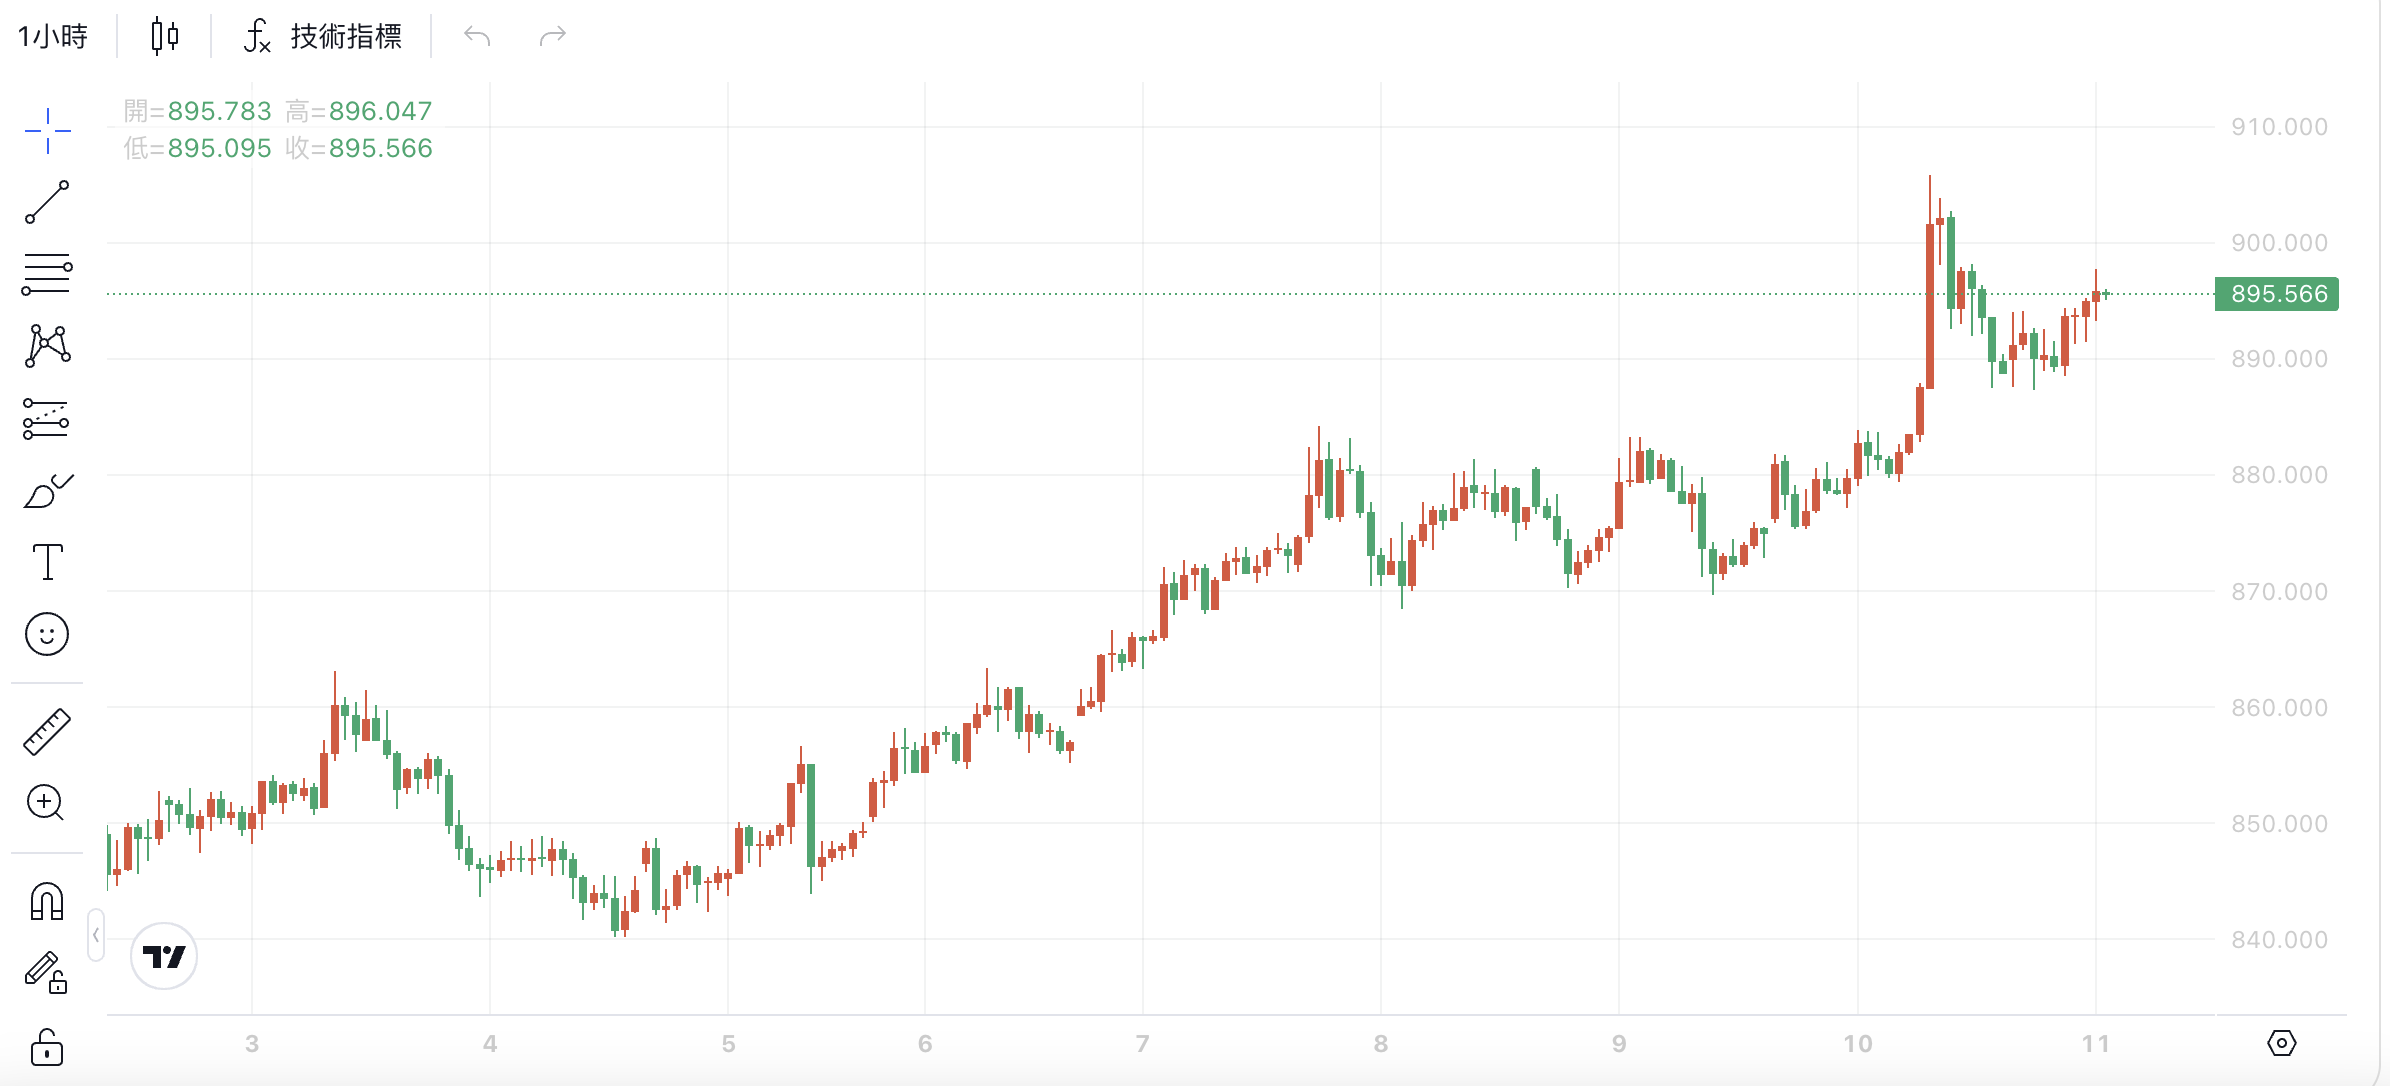Select the ruler measure tool
Screen dimensions: 2390x1086
click(x=47, y=731)
